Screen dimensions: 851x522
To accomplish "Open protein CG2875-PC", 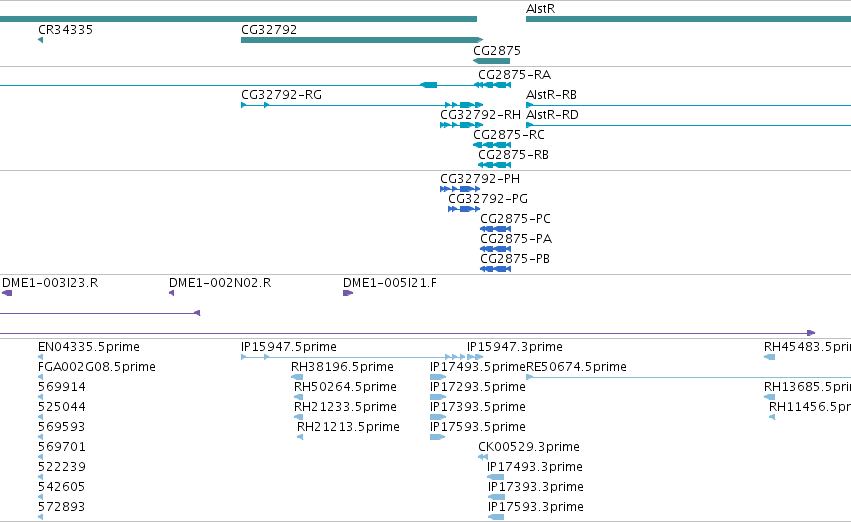I will 515,219.
